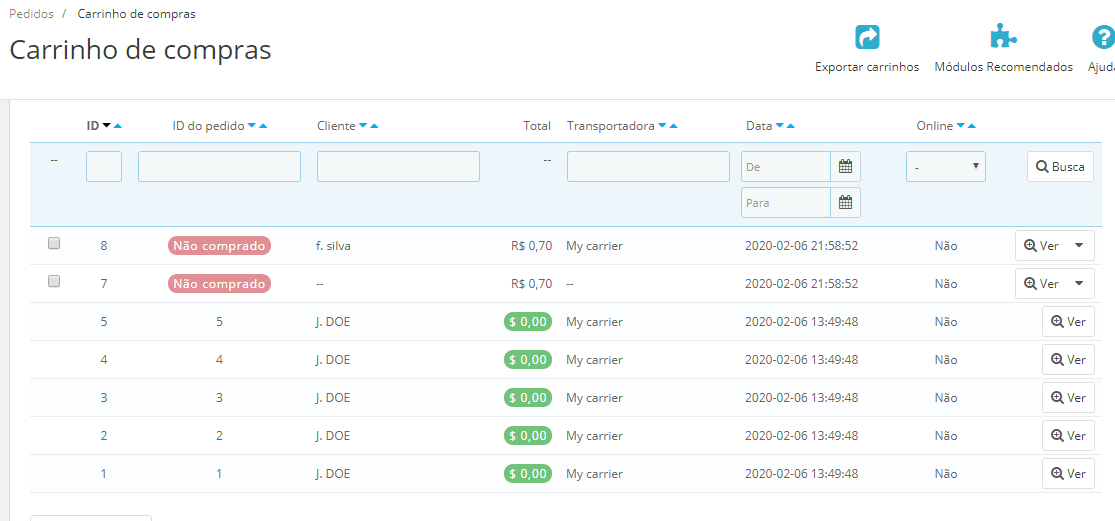
Task: Click customer f. silva
Action: click(x=333, y=246)
